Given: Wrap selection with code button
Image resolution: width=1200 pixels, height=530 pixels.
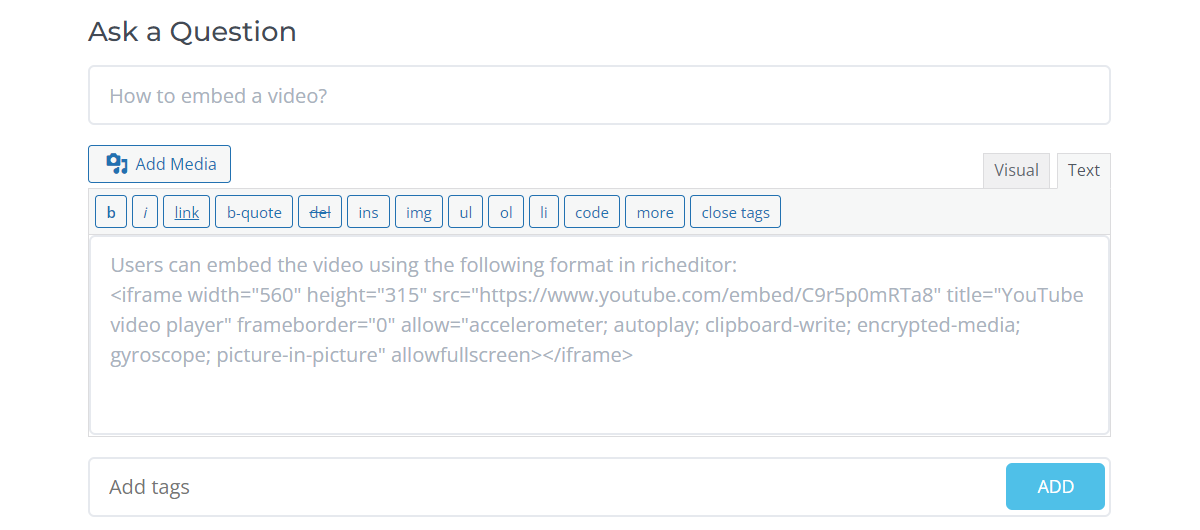Looking at the screenshot, I should tap(592, 212).
